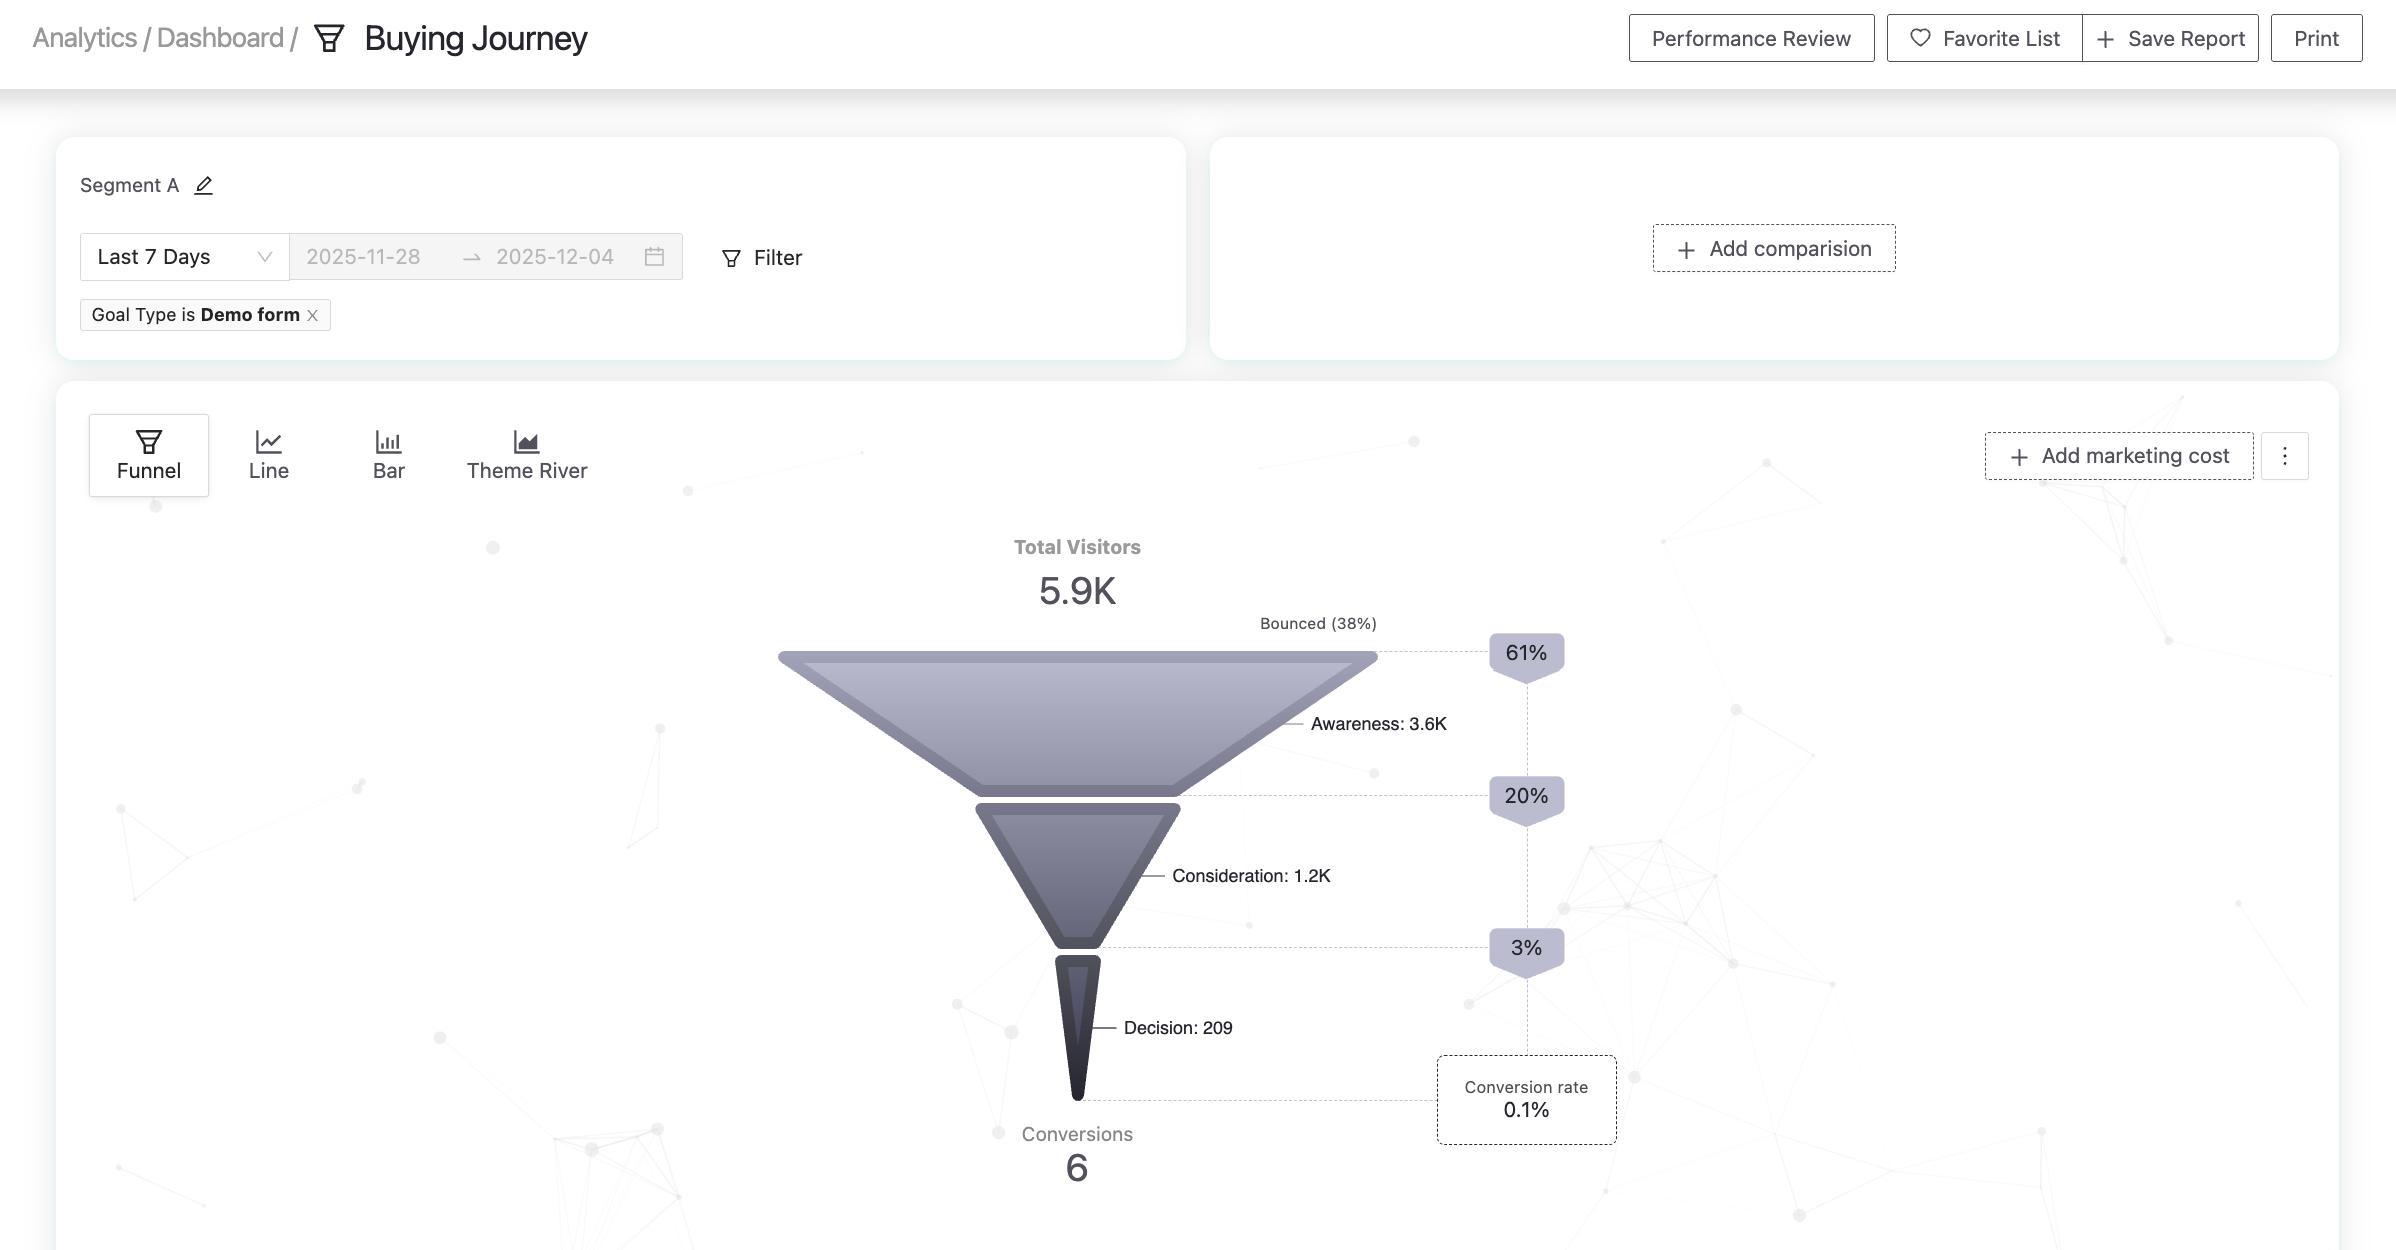The height and width of the screenshot is (1250, 2396).
Task: Select the Funnel chart view
Action: (149, 455)
